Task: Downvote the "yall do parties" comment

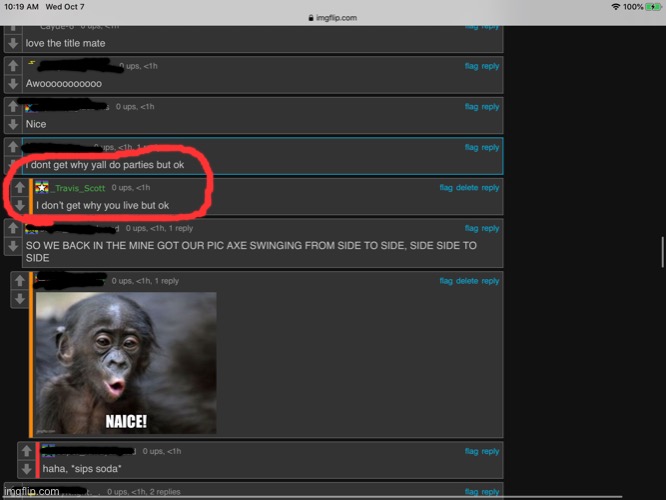Action: 12,165
